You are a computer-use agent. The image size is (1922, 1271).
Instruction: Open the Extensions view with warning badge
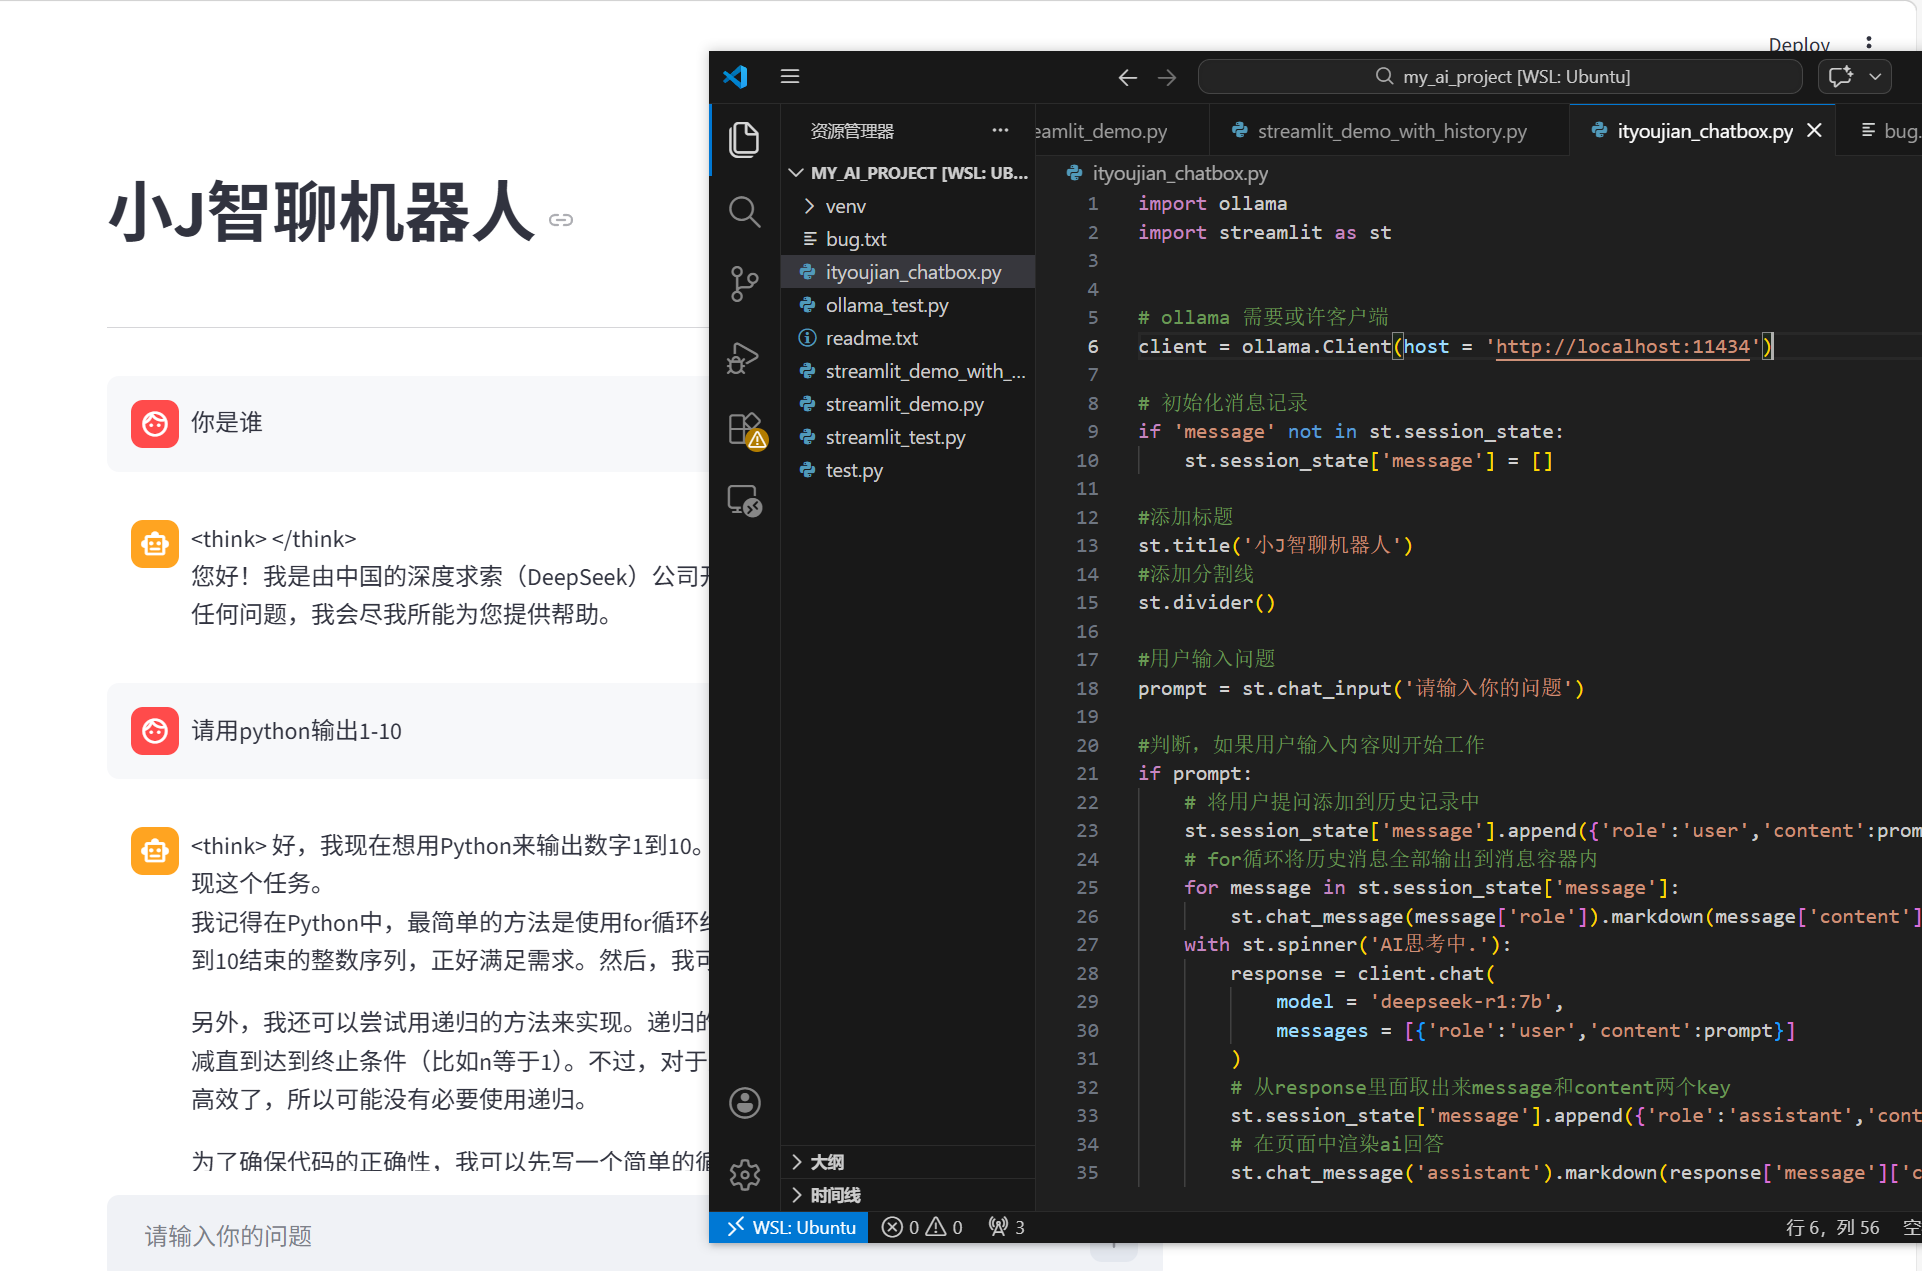746,430
